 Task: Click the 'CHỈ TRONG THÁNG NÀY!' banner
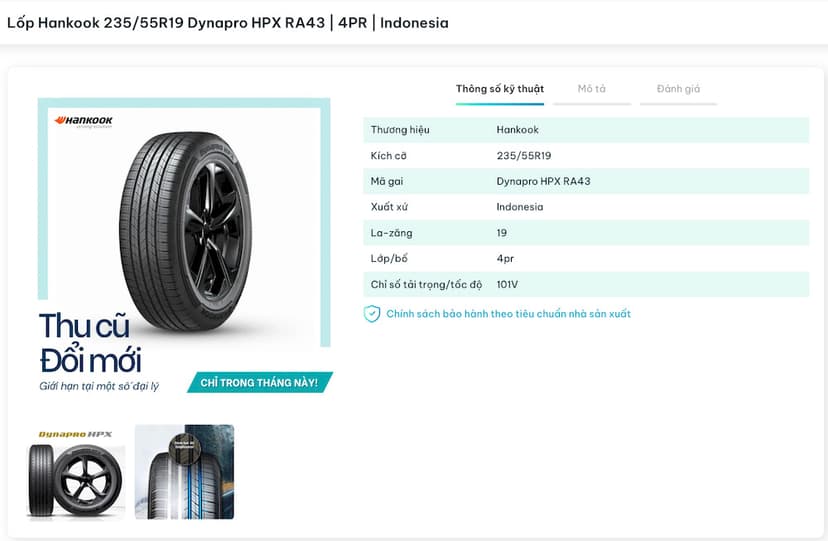(x=259, y=382)
